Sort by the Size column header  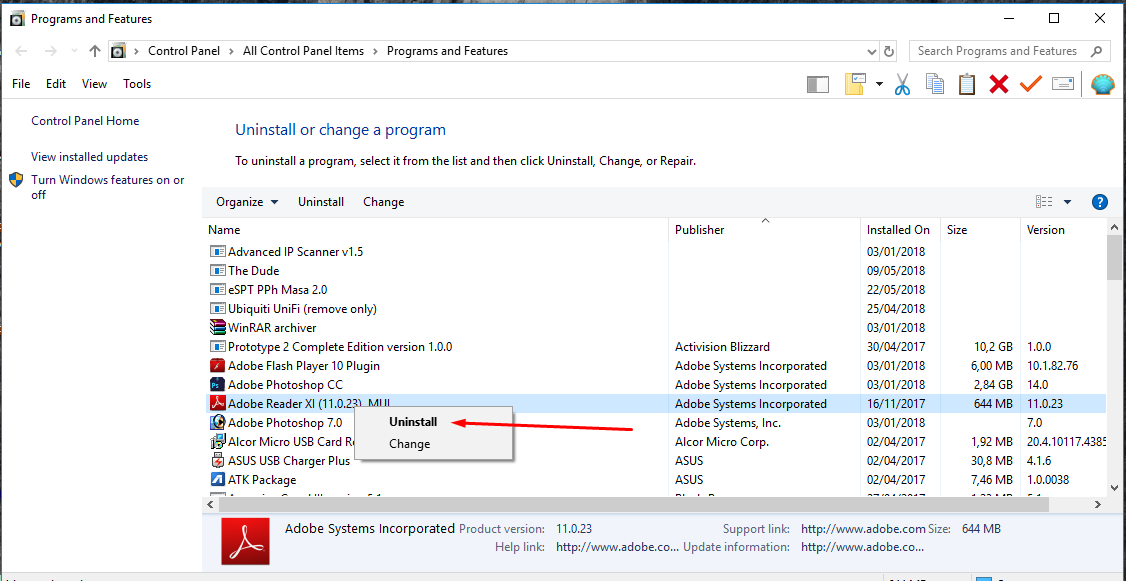957,230
